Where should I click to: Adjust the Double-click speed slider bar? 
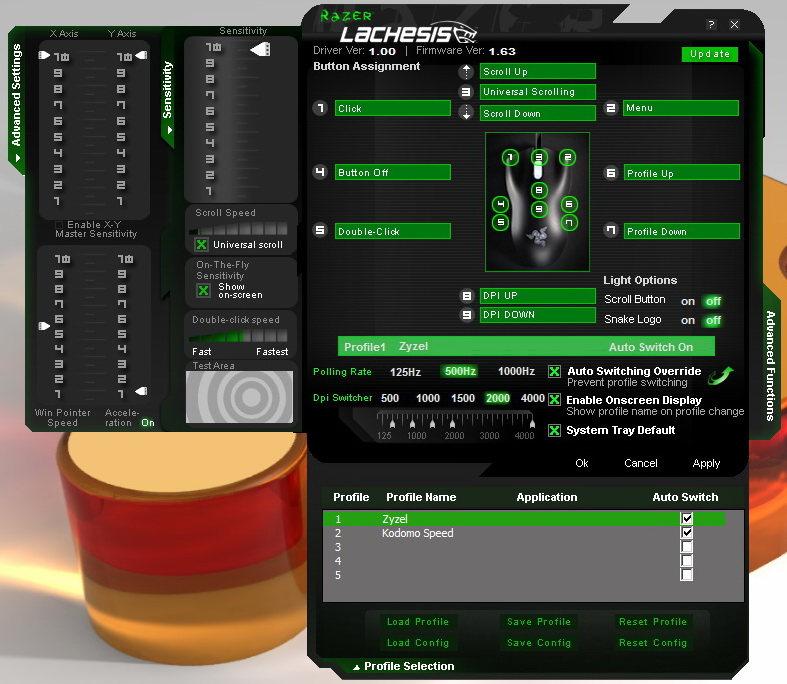238,335
